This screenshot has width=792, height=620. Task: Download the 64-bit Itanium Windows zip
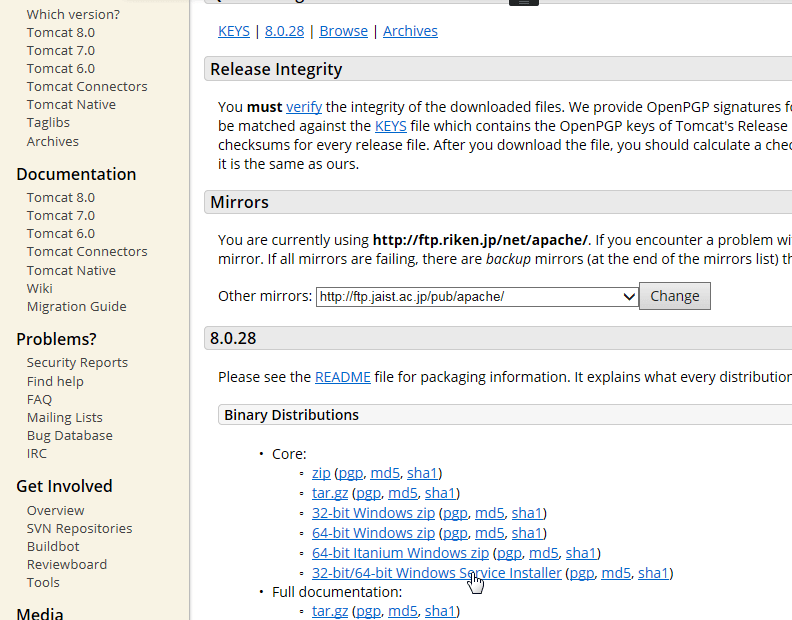[400, 553]
